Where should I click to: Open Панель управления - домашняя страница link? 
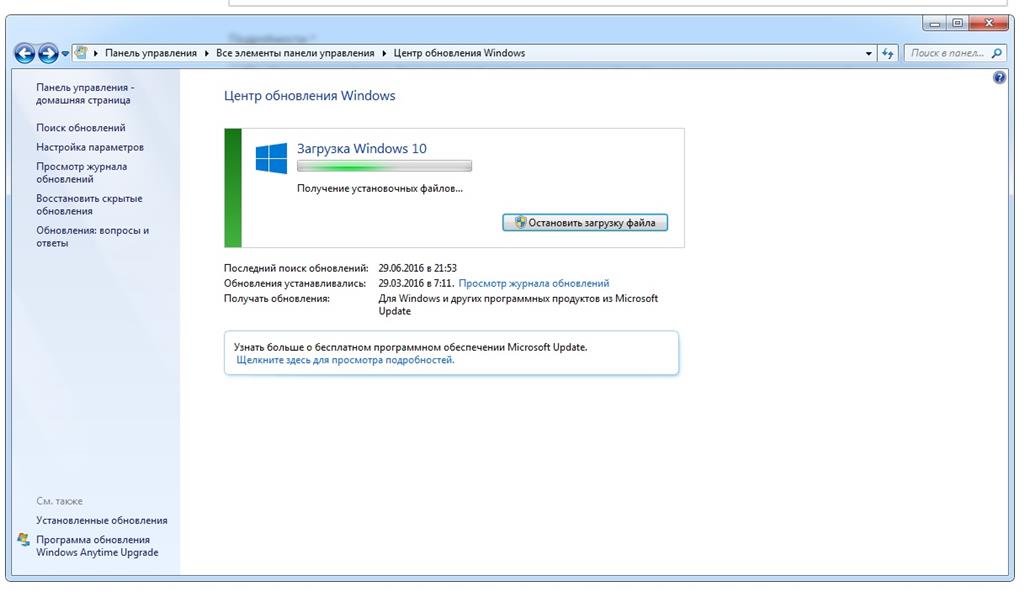click(85, 94)
